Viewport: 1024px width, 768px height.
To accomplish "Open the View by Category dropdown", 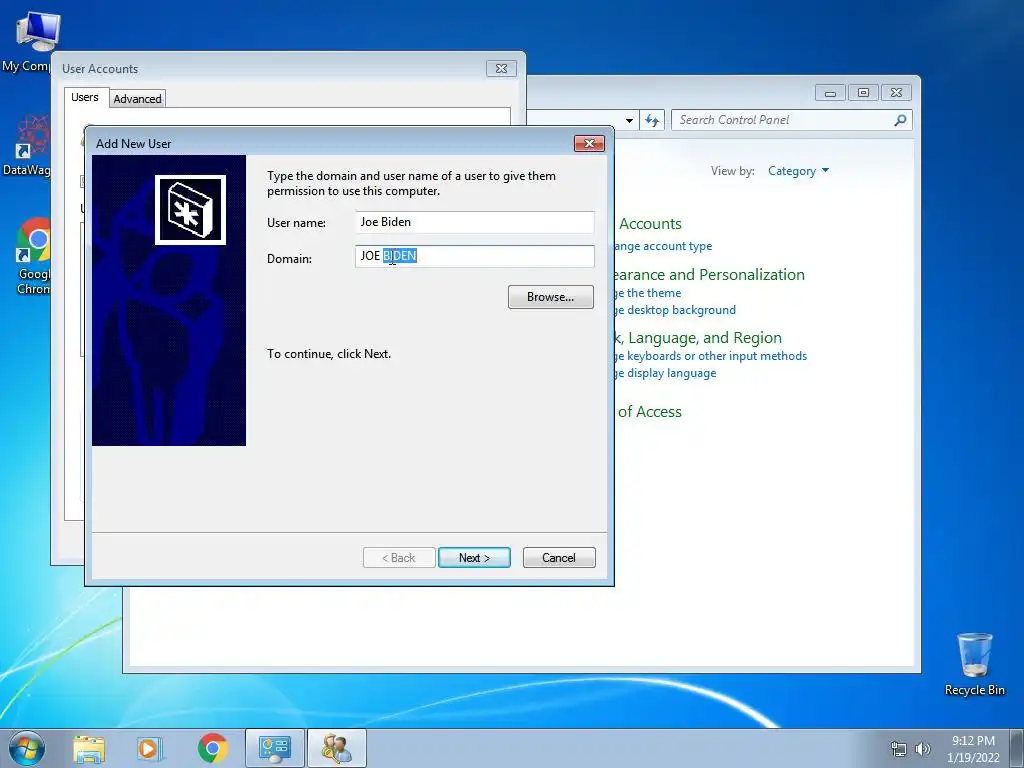I will (x=798, y=171).
